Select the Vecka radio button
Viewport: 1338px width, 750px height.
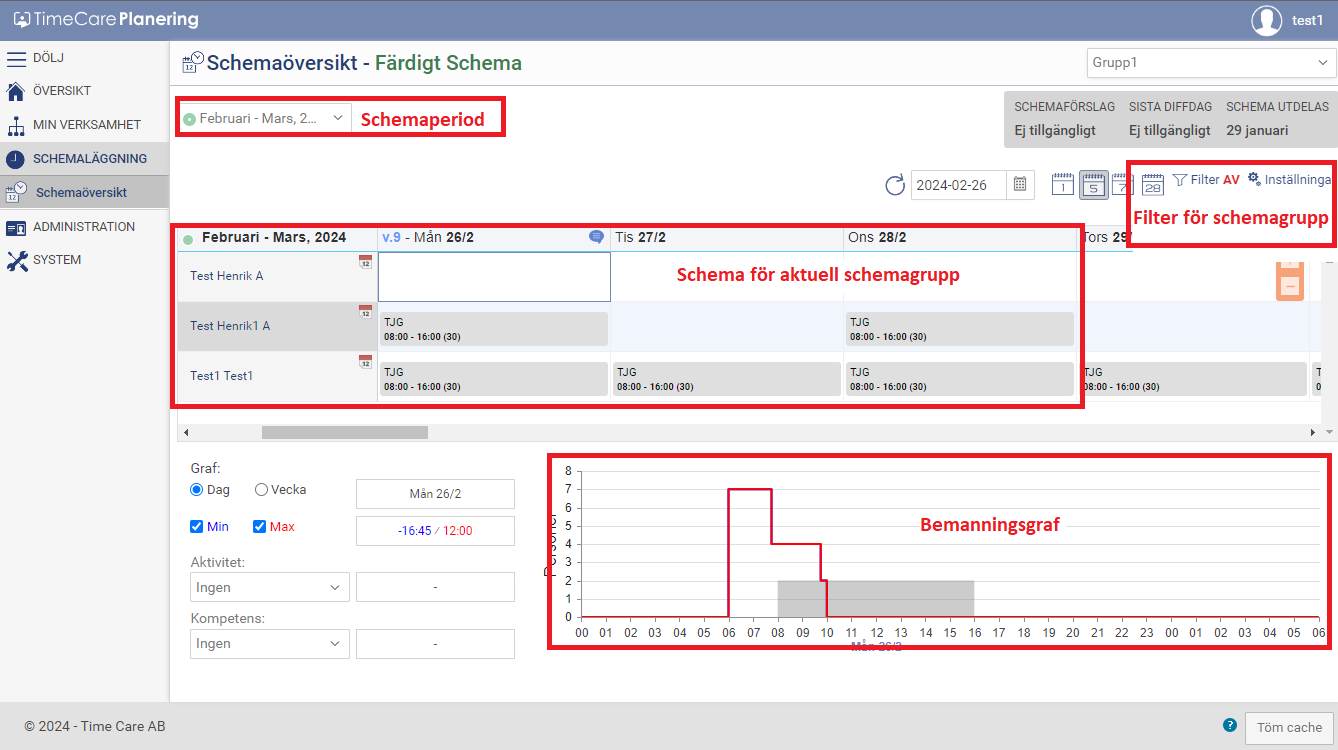(262, 490)
